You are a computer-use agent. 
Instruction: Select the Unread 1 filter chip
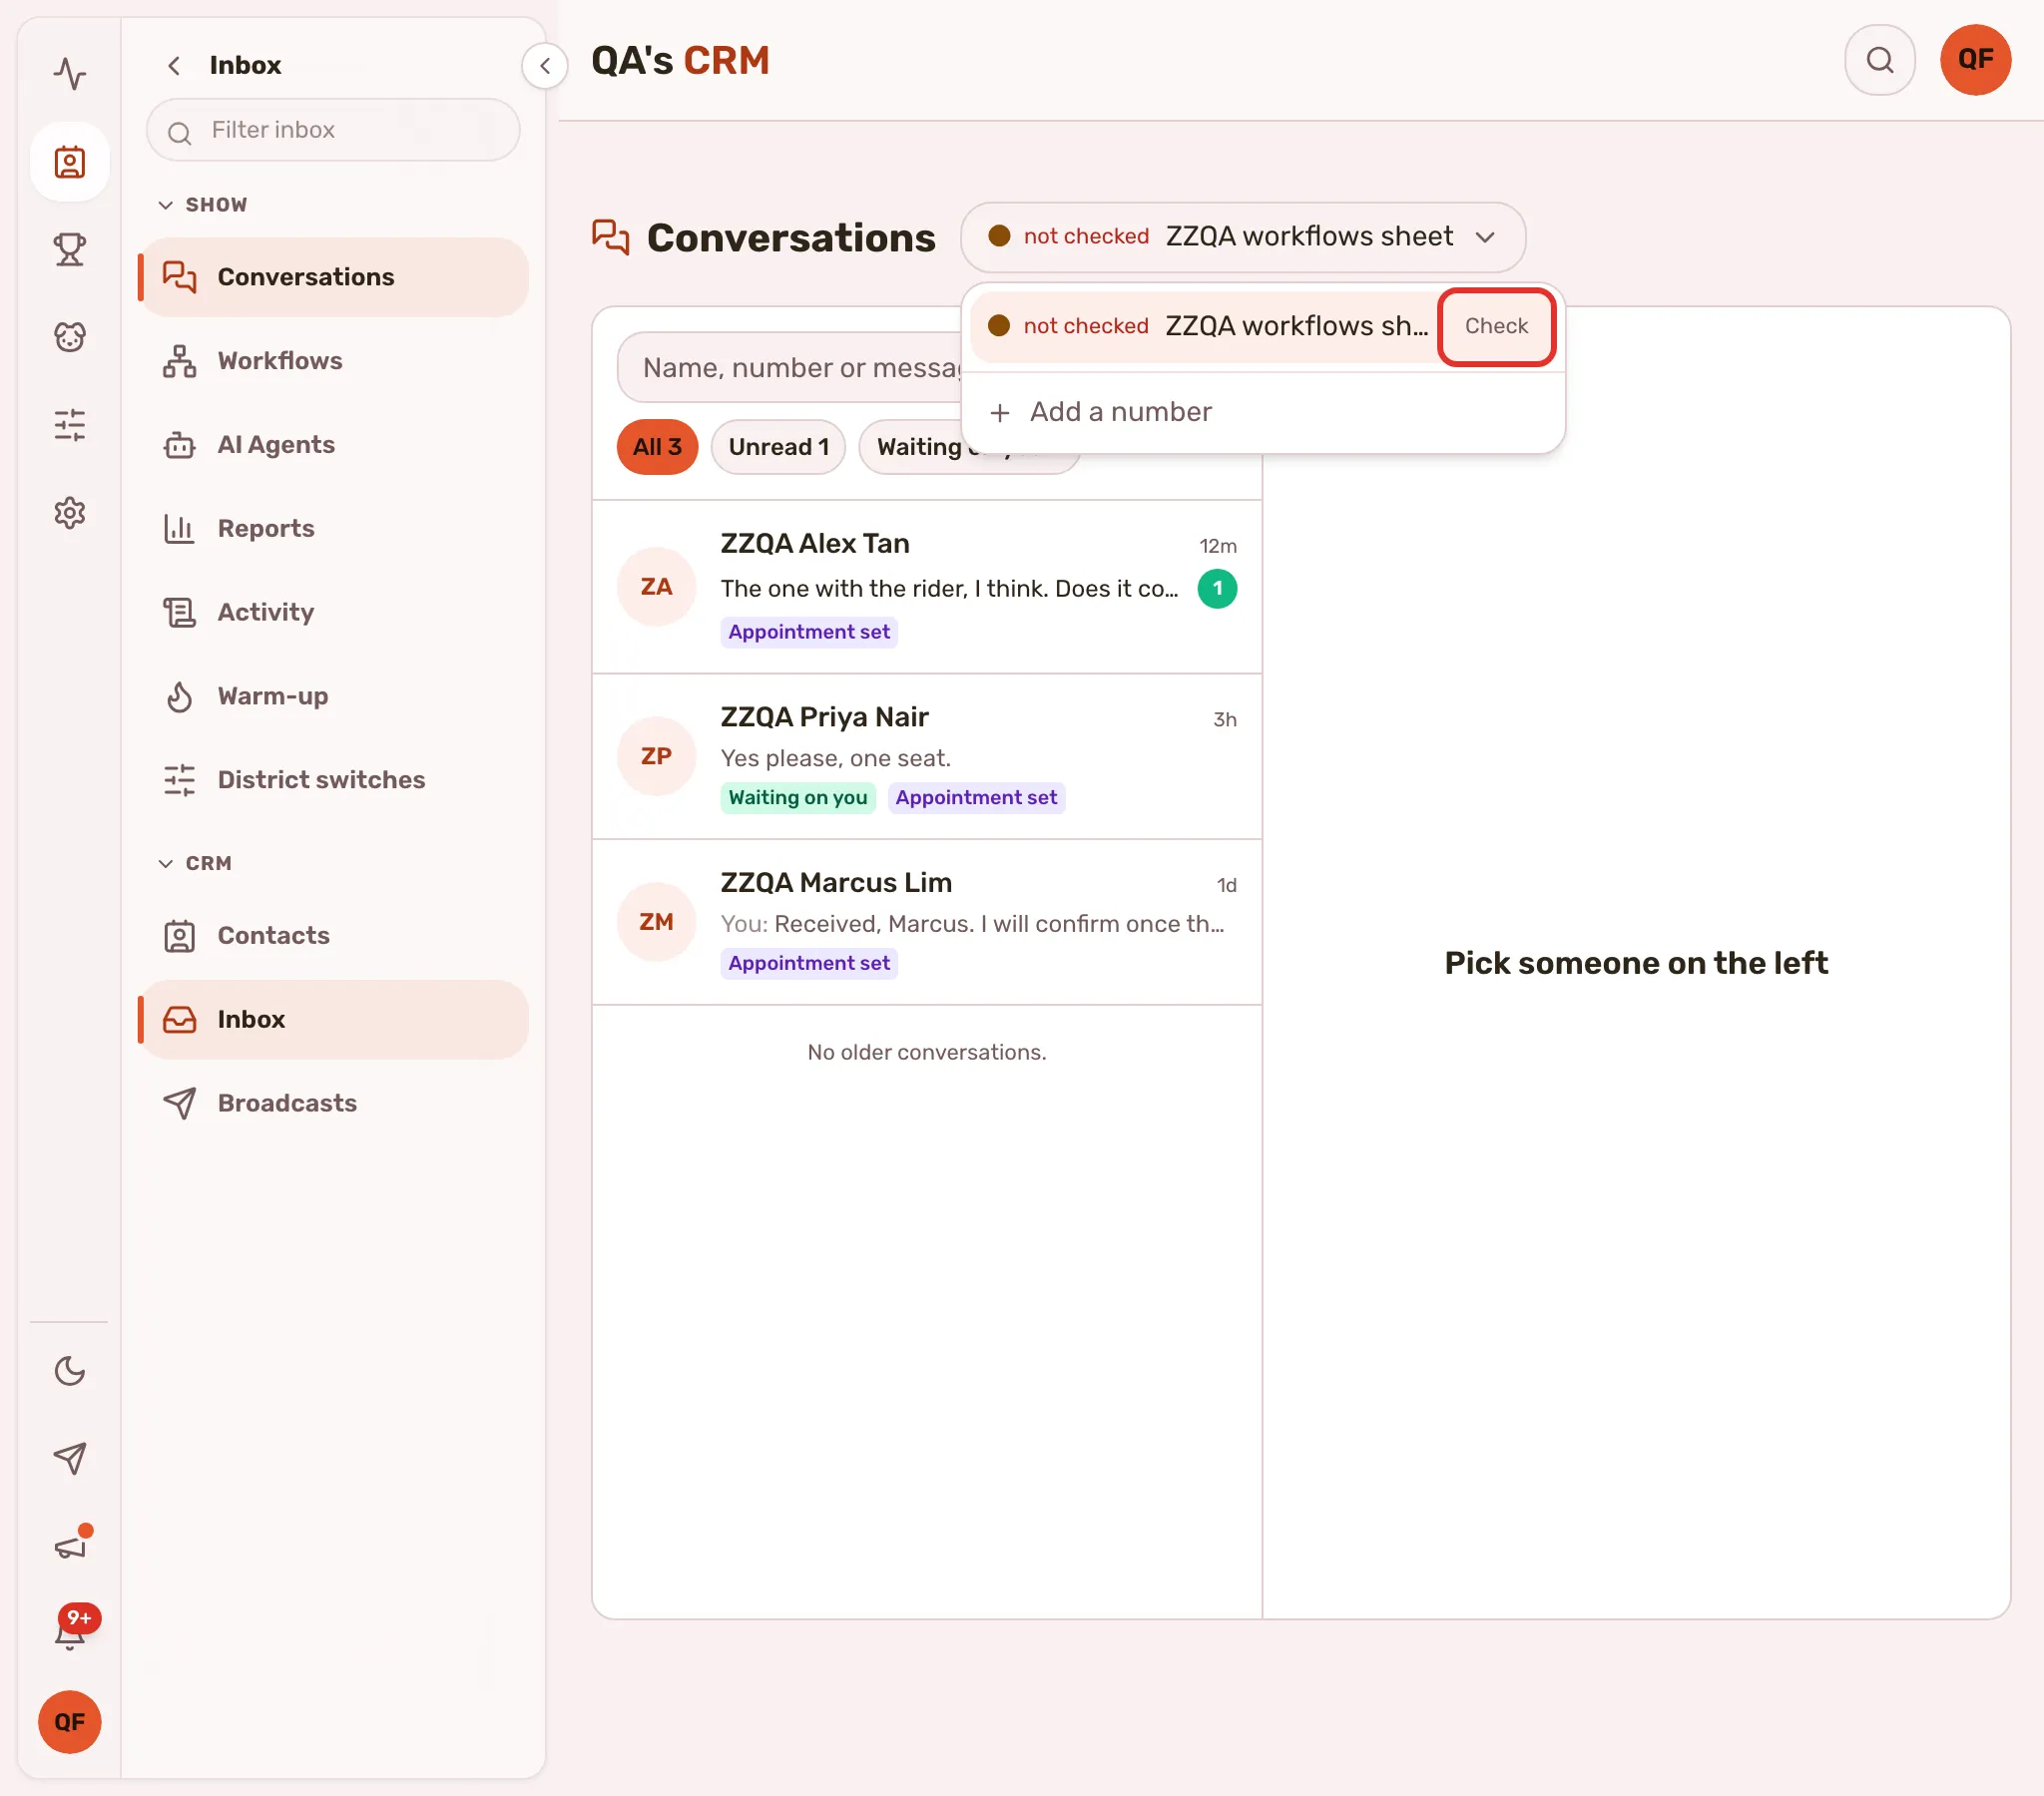(779, 447)
